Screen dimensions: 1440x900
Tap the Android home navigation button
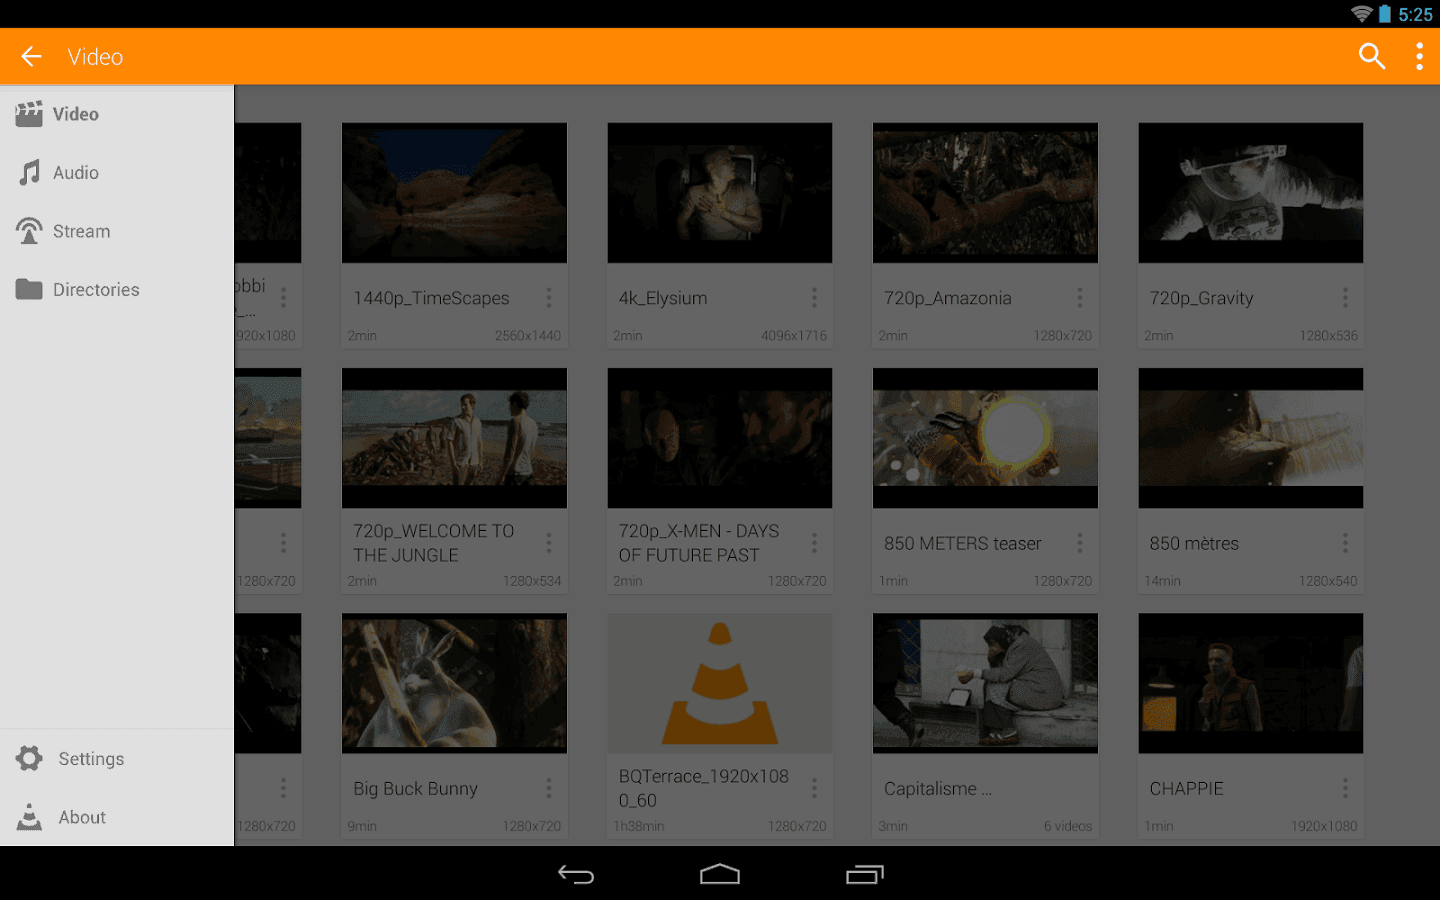click(x=720, y=875)
